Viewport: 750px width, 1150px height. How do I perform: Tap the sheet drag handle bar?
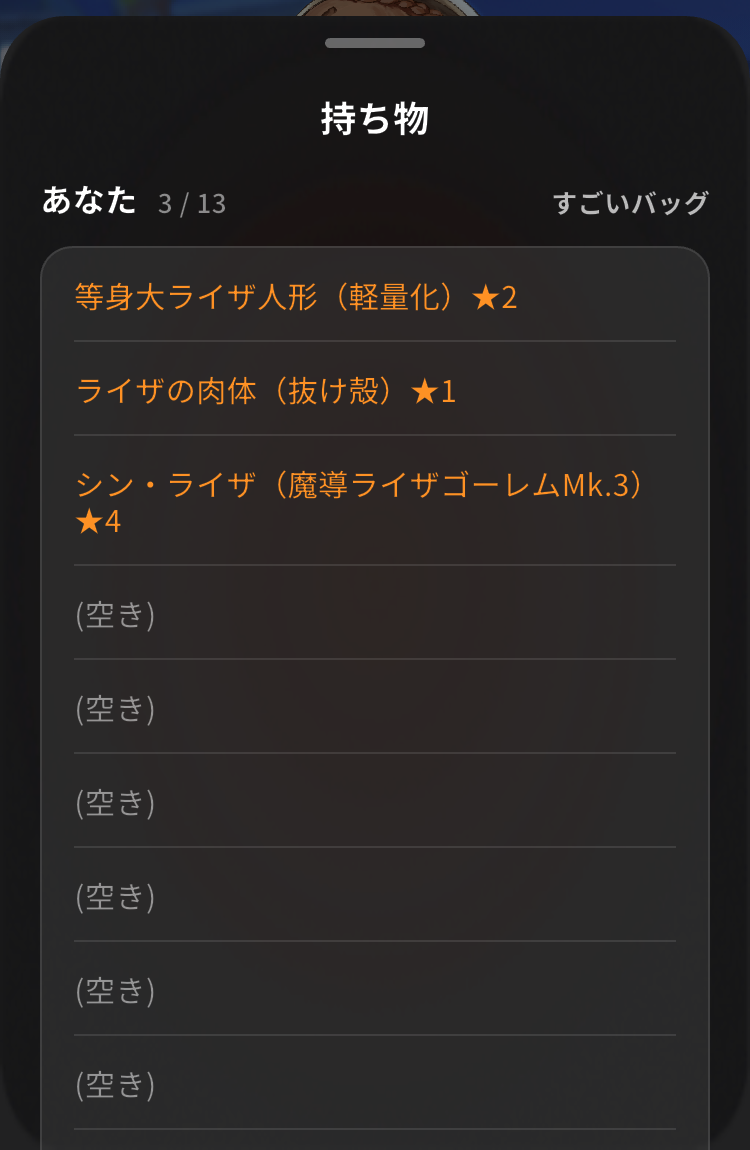click(375, 43)
